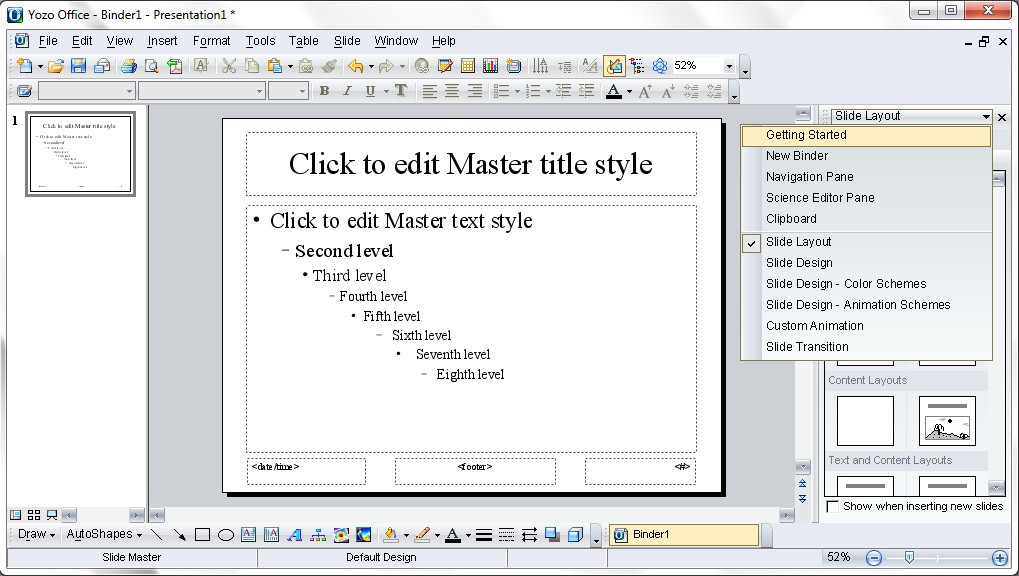Click the Binder1 taskbar button

click(684, 535)
